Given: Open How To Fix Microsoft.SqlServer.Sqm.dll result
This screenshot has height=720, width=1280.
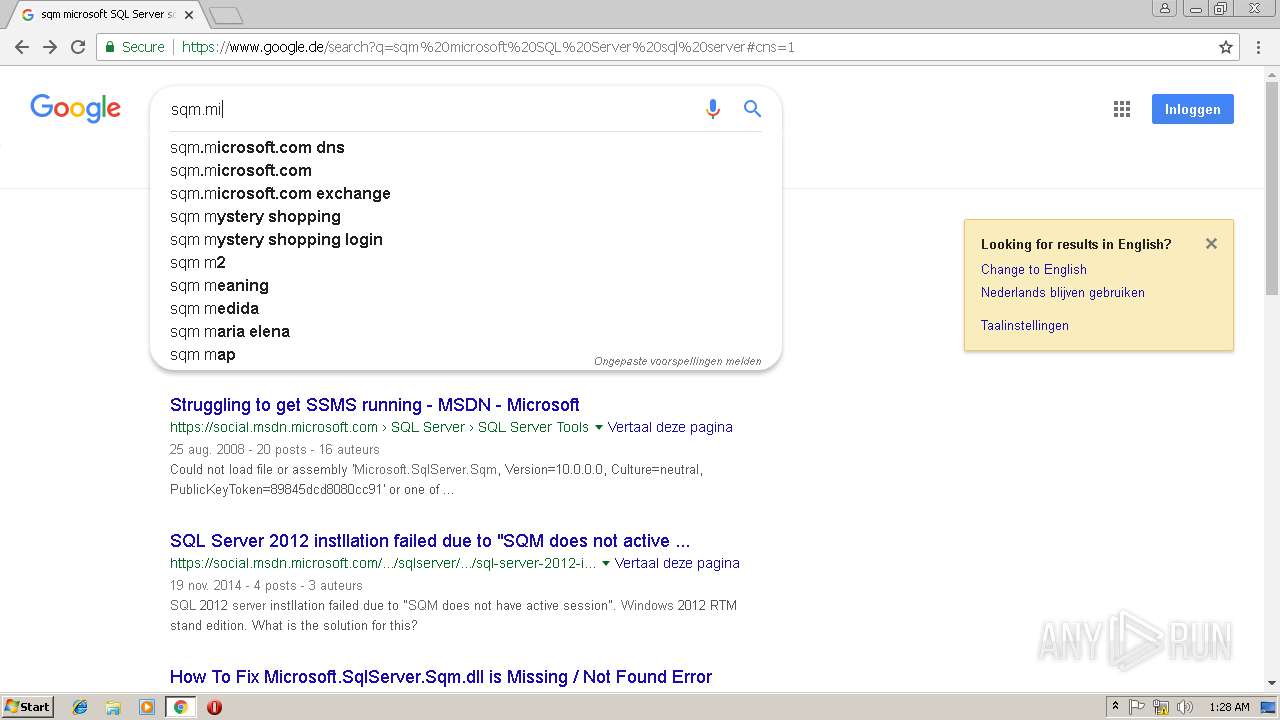Looking at the screenshot, I should [x=441, y=677].
